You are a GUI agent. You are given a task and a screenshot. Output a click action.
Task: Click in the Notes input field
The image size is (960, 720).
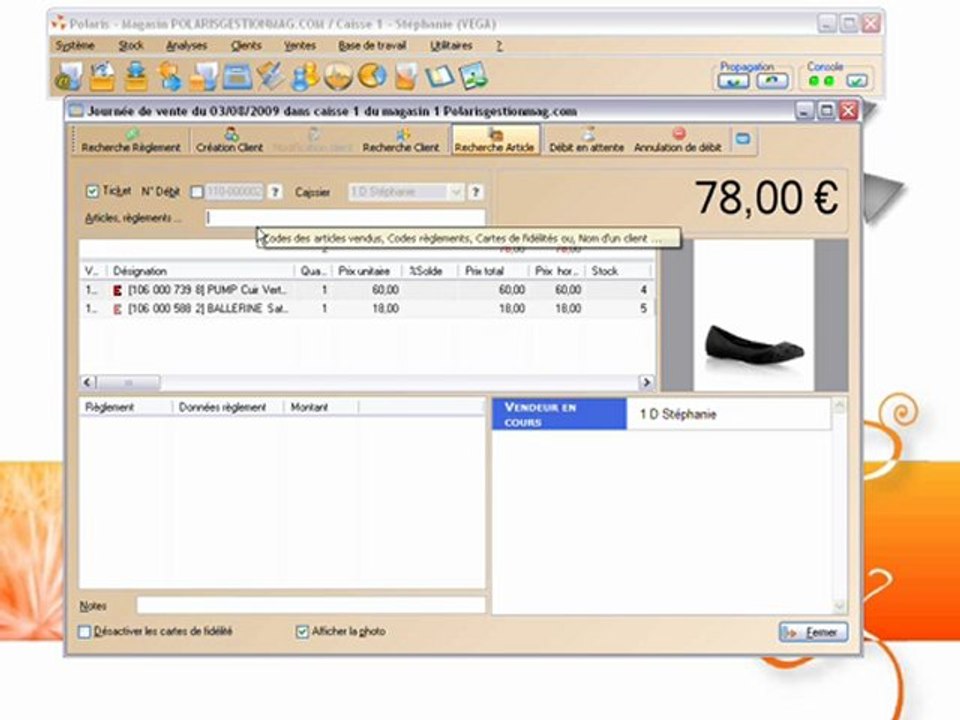point(311,606)
